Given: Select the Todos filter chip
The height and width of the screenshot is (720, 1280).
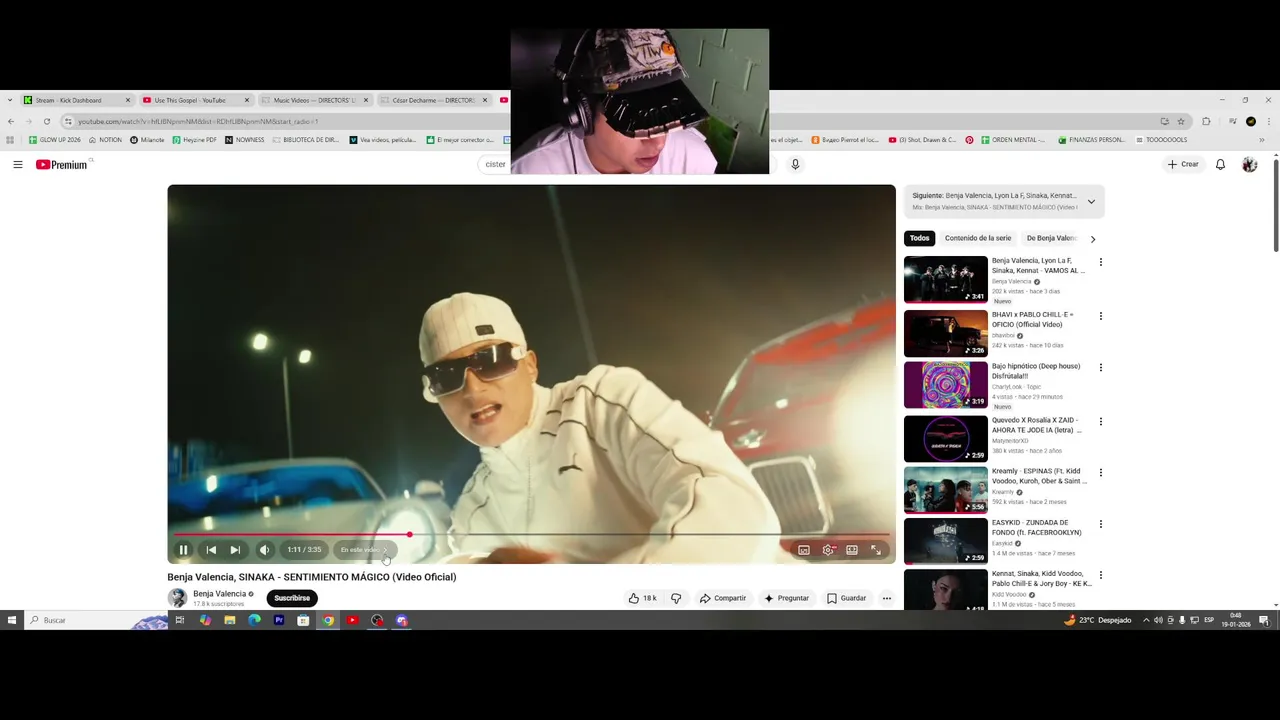Looking at the screenshot, I should click(x=920, y=238).
